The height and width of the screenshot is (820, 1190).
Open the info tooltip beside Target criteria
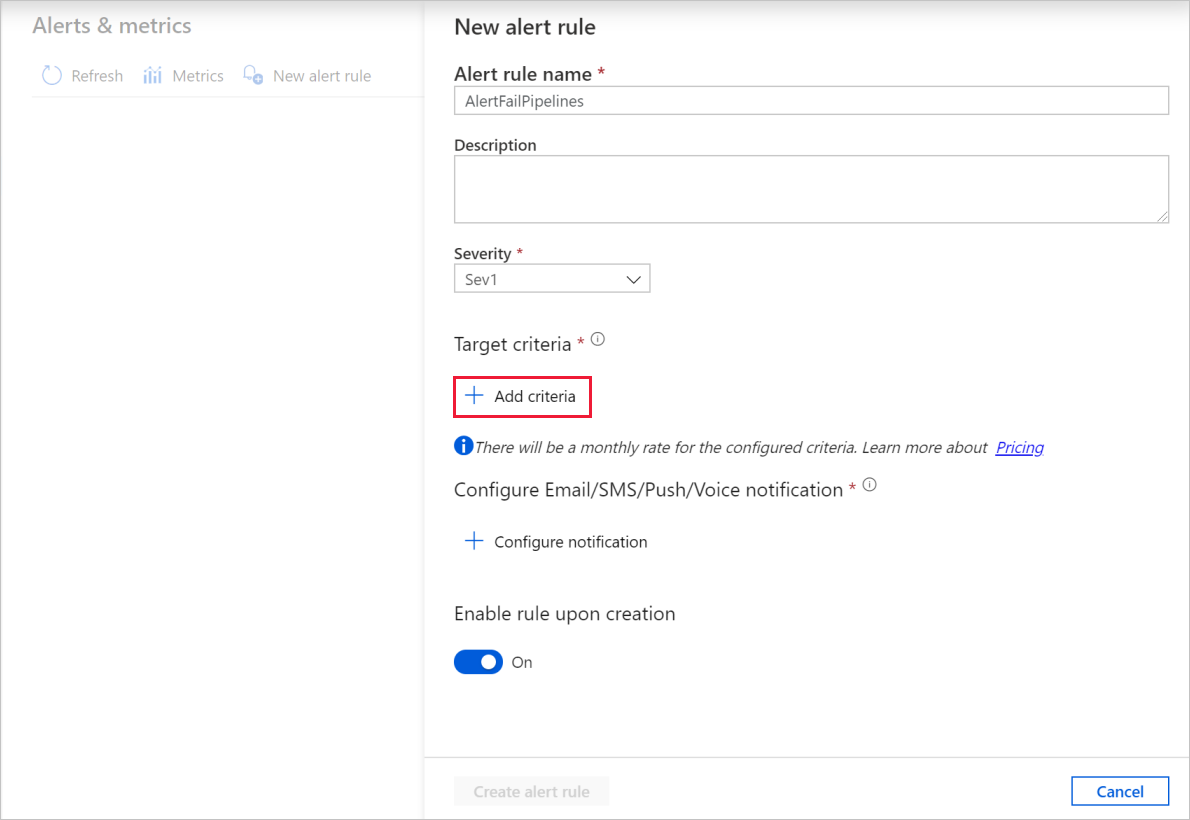pos(597,339)
